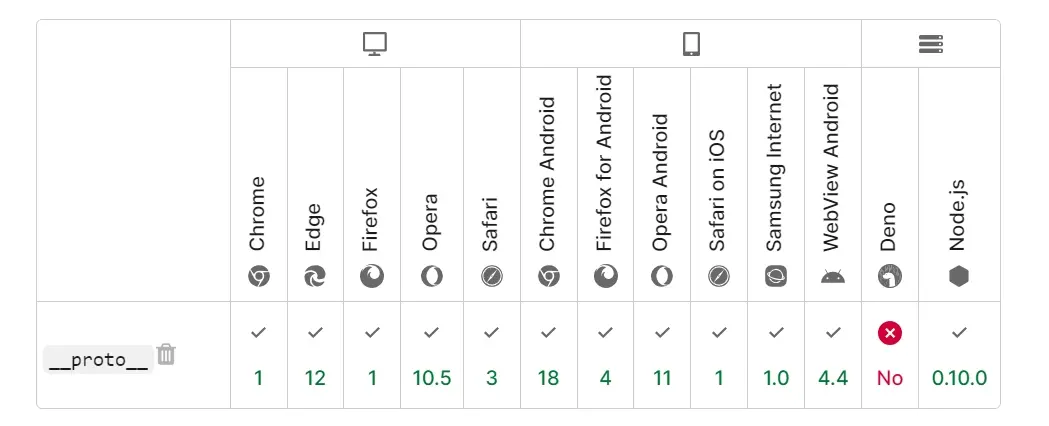Select the __proto__ feature label
The image size is (1049, 426).
[x=98, y=360]
